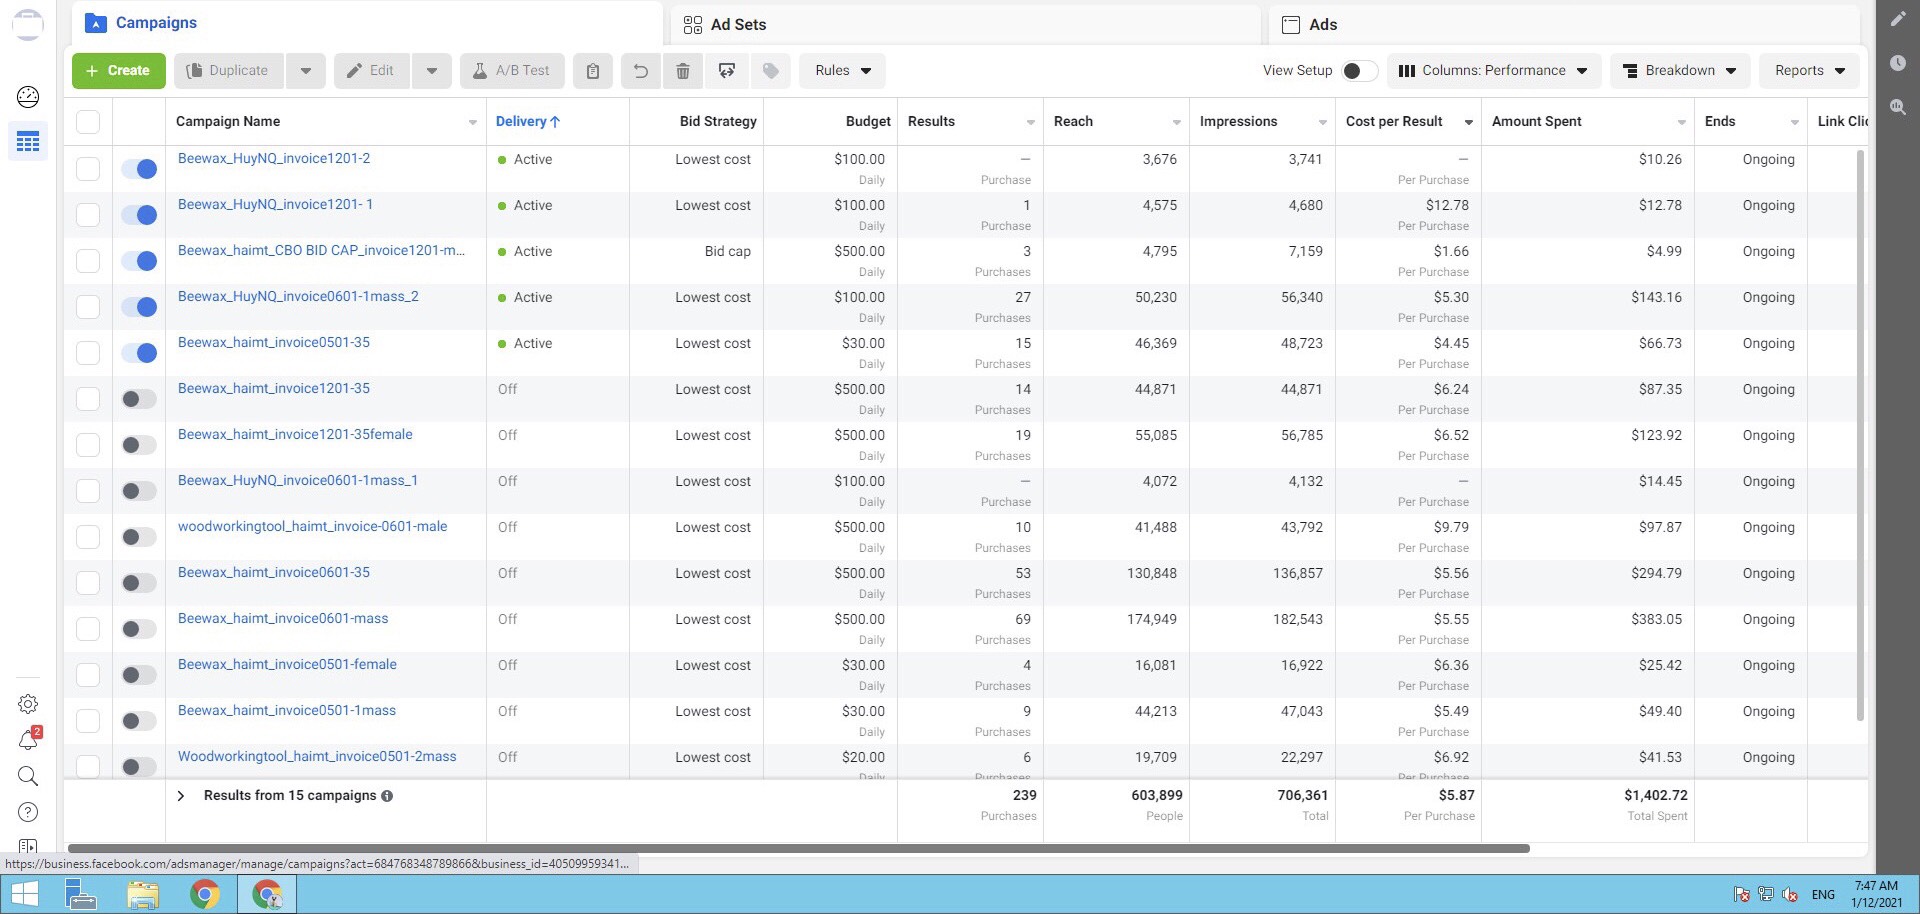
Task: Open Woodworkingtool_haimt_invoice0501-2mass campaign link
Action: point(317,757)
